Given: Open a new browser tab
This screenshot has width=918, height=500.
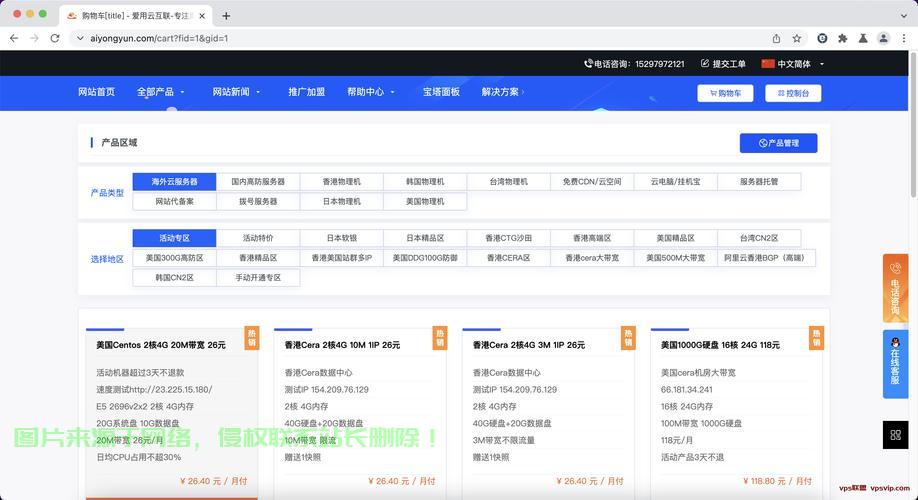Looking at the screenshot, I should [x=226, y=16].
